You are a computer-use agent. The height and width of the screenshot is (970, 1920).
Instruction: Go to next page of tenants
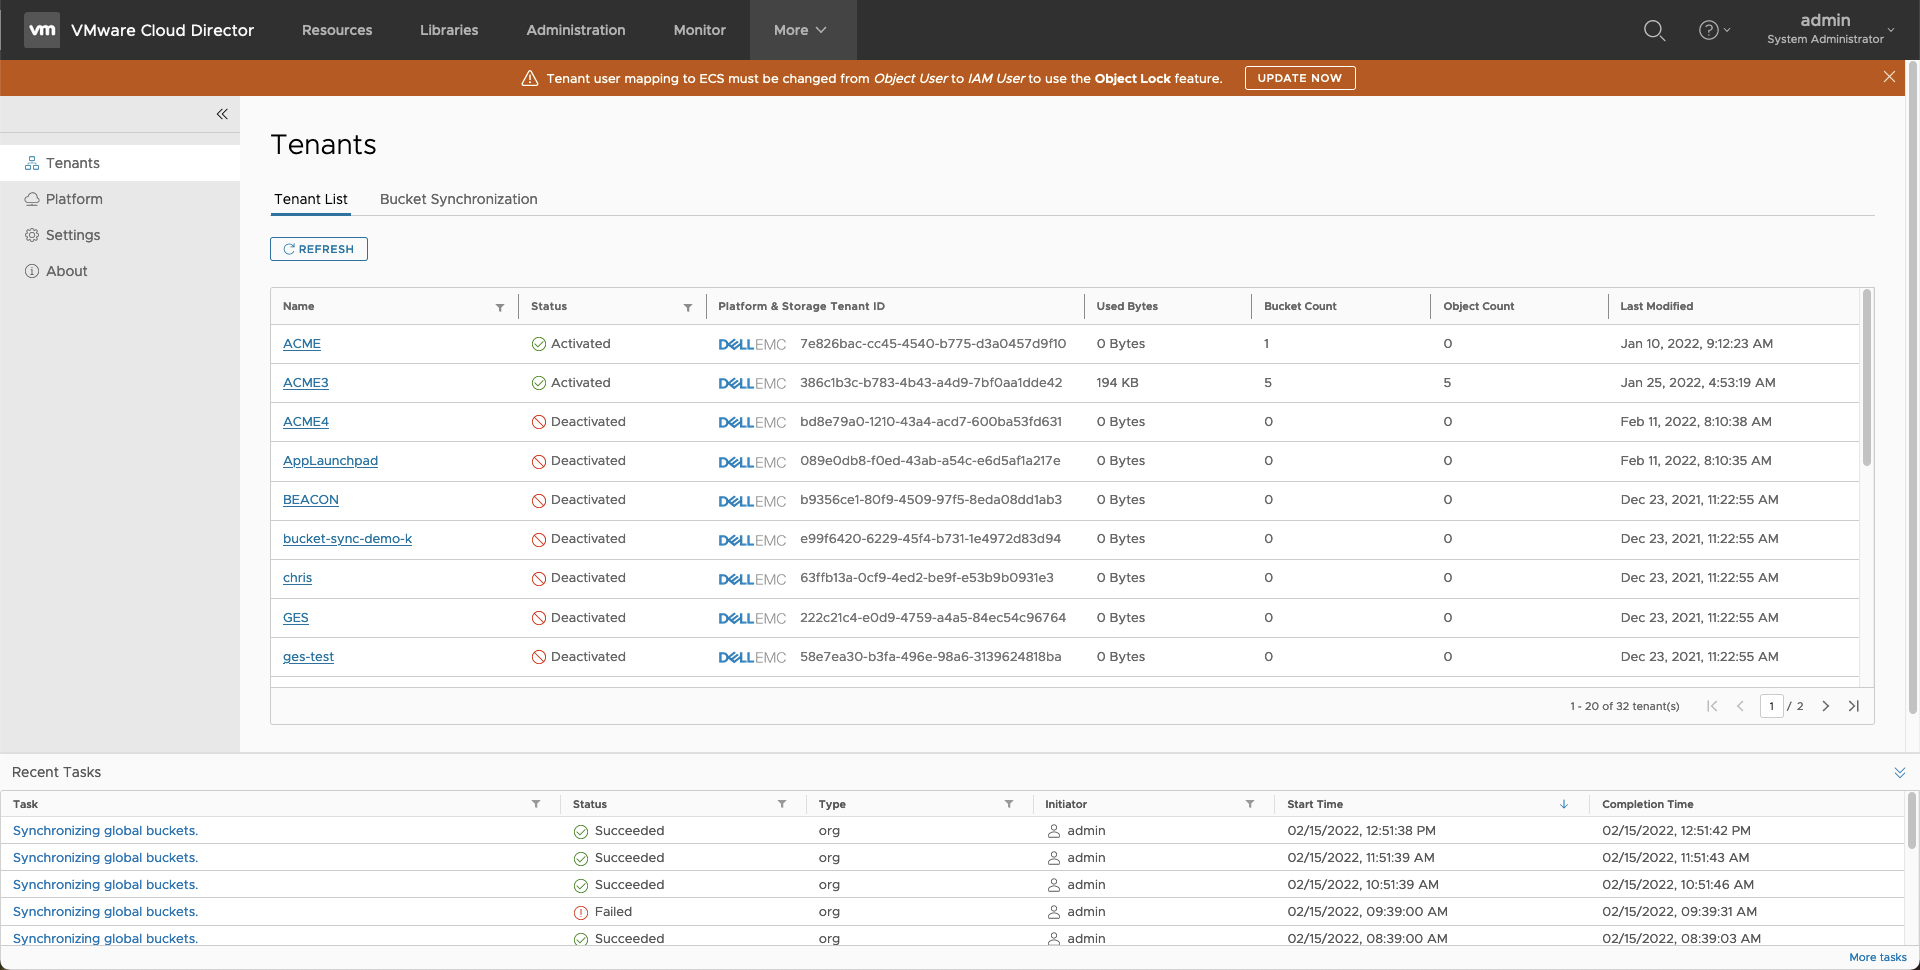tap(1825, 706)
